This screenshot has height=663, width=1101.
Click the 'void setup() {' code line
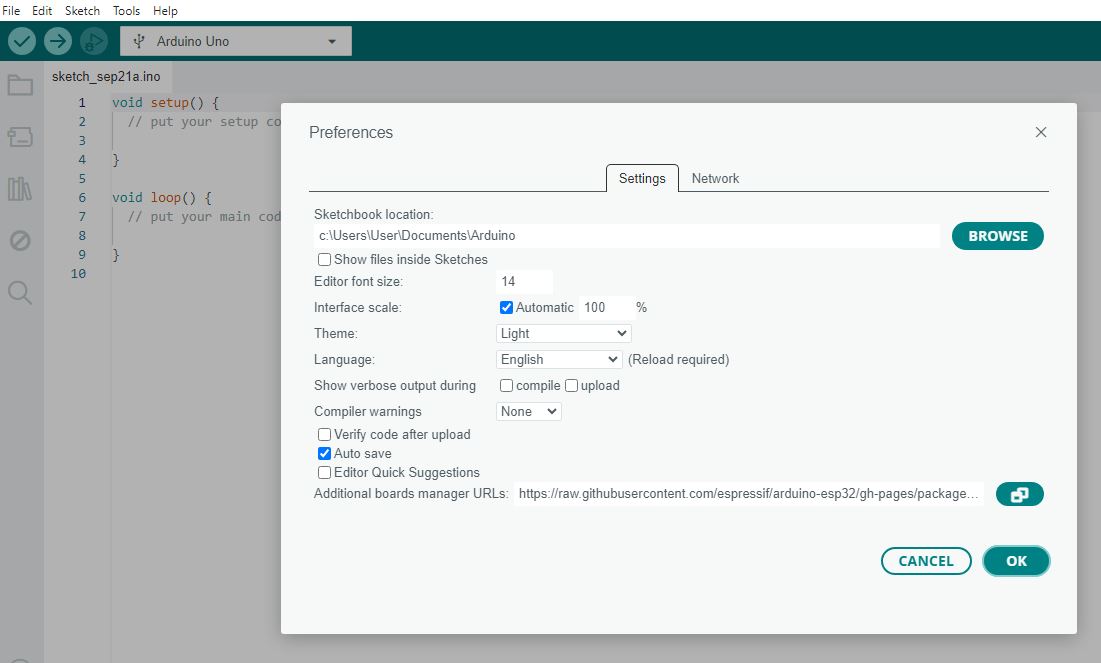tap(166, 103)
